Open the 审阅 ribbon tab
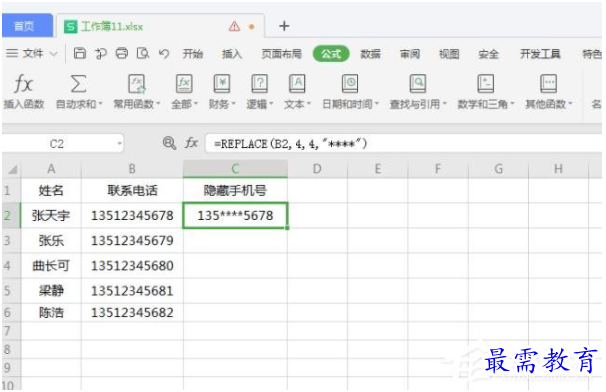This screenshot has width=606, height=392. 410,53
